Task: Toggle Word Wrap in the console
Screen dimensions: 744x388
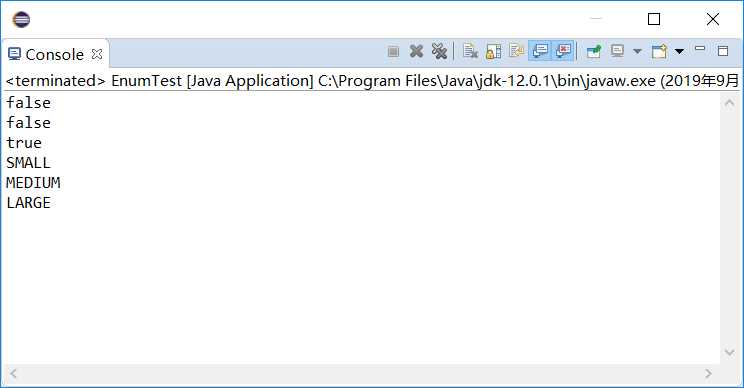Action: 516,50
